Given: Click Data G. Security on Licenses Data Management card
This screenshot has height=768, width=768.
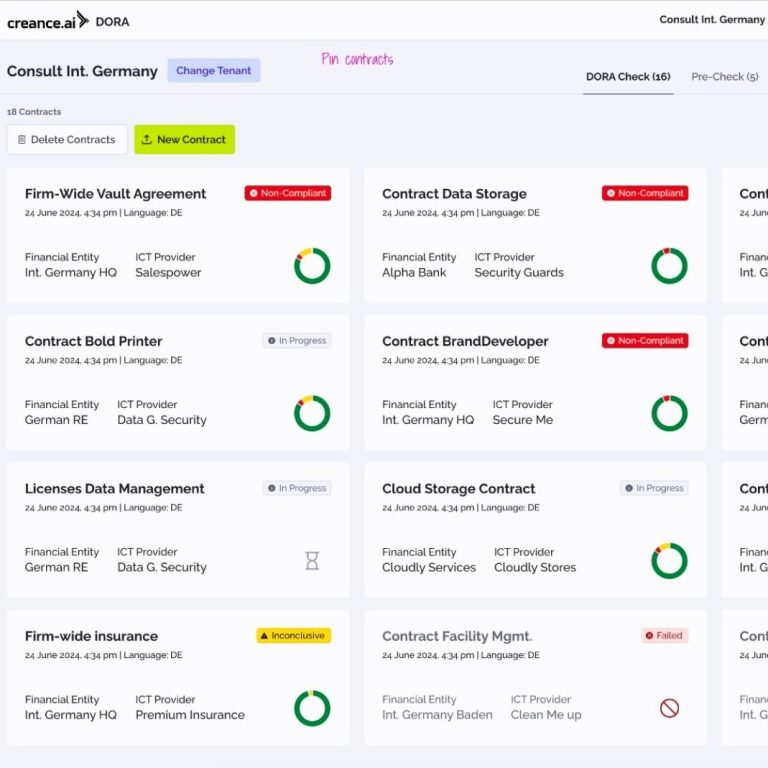Looking at the screenshot, I should [162, 568].
